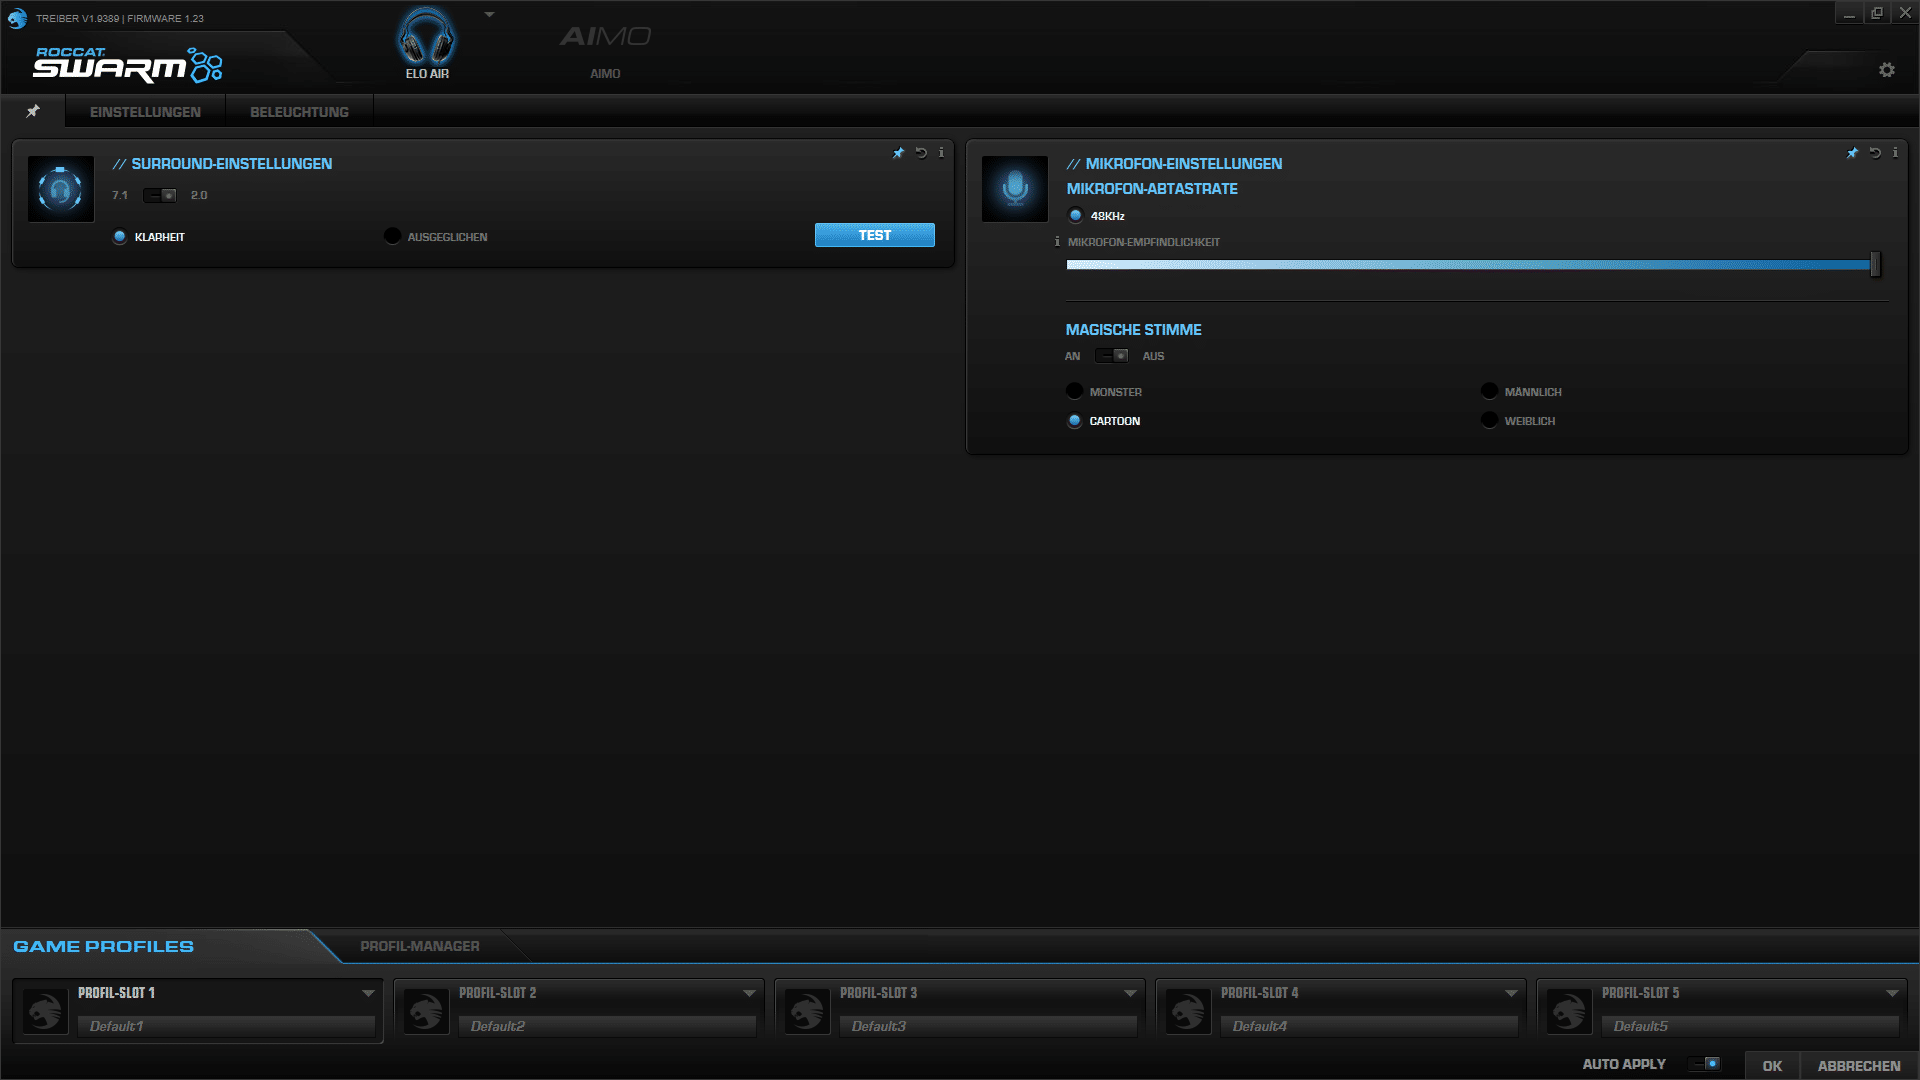
Task: Toggle the 7.1 / 2.0 surround switch
Action: pos(160,195)
